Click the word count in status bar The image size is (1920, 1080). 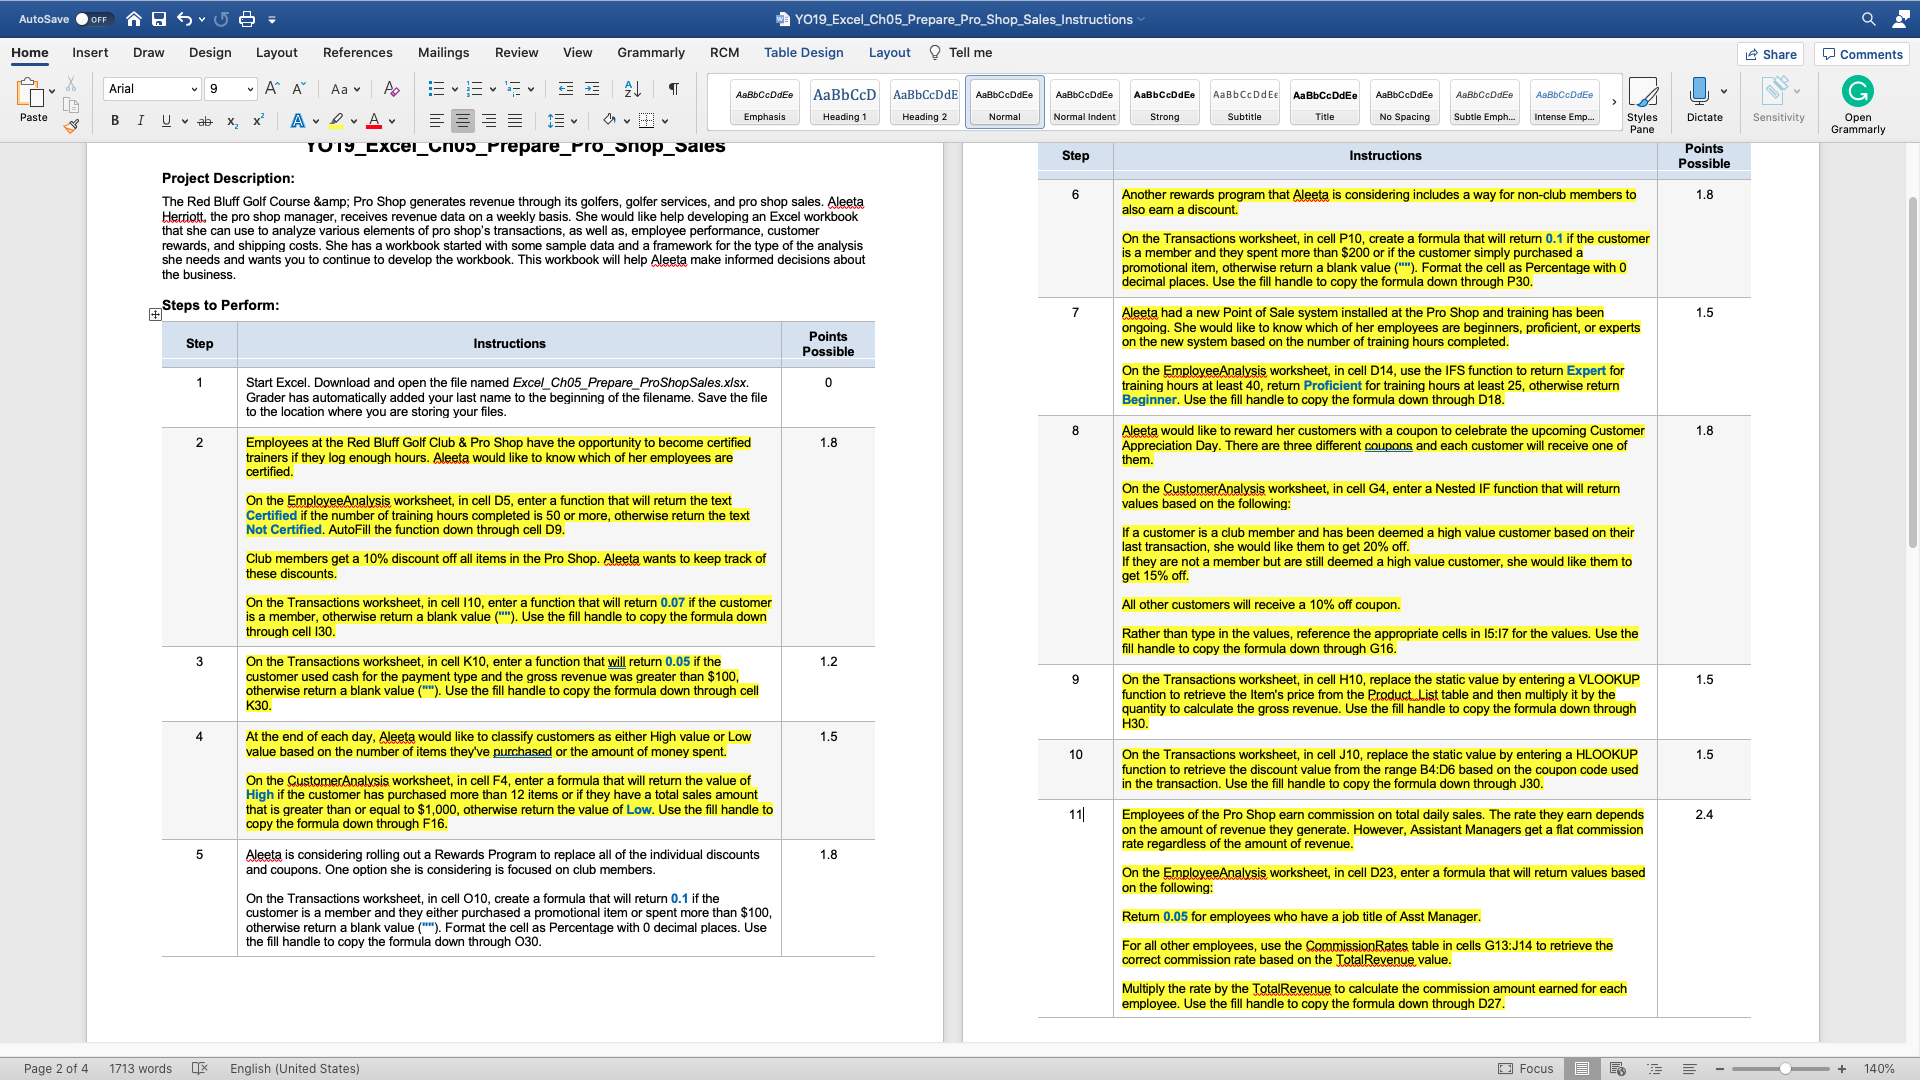tap(140, 1069)
